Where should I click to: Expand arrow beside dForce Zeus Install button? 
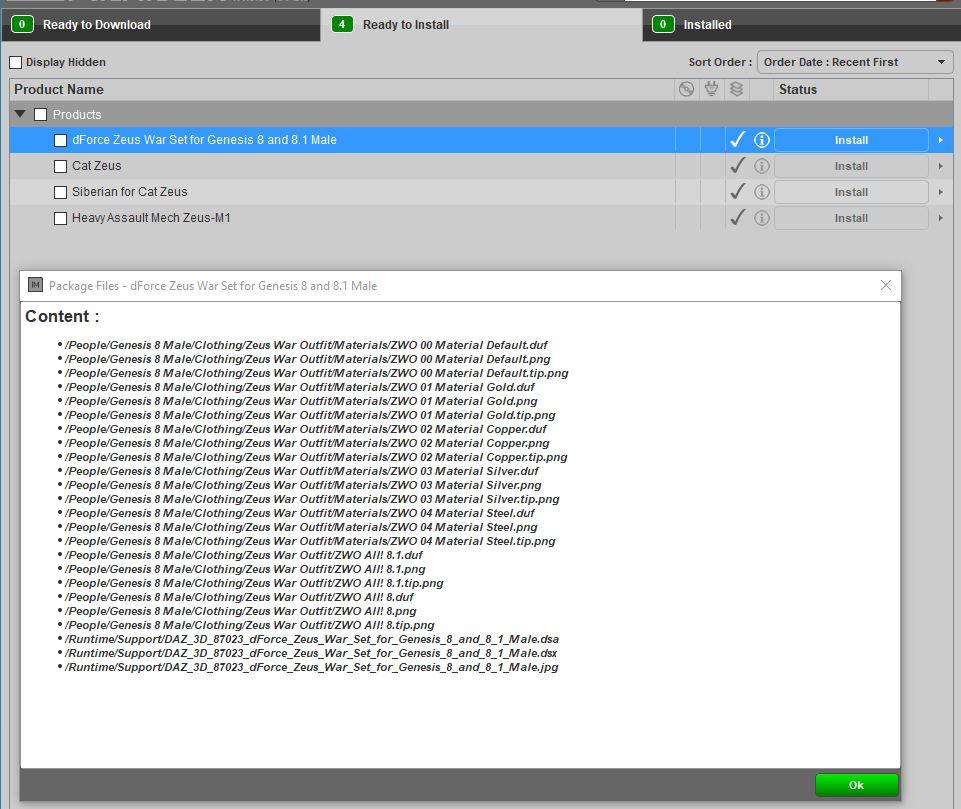click(941, 140)
